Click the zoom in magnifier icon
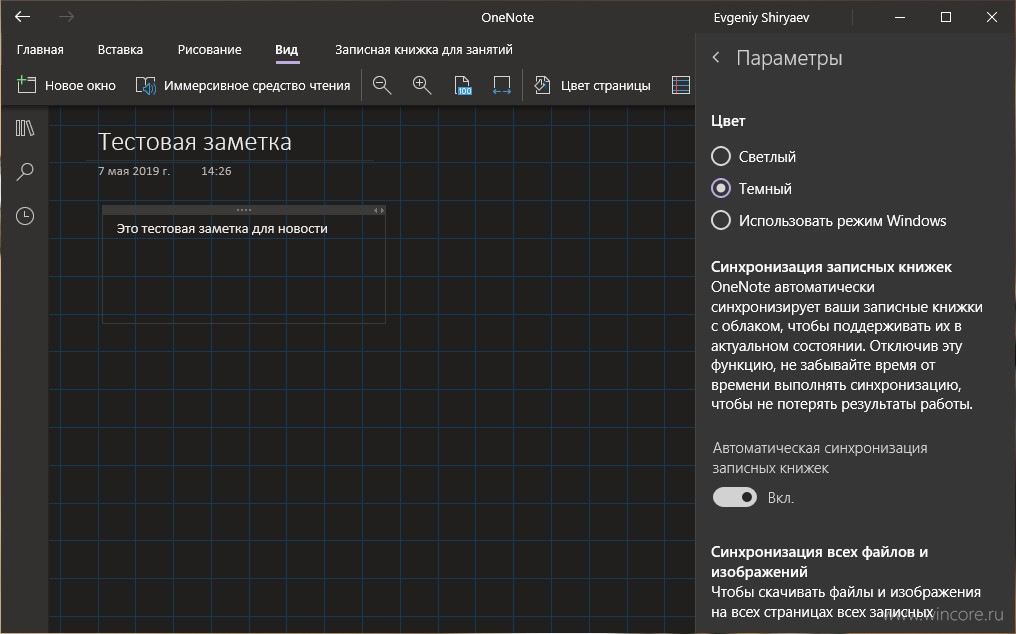The height and width of the screenshot is (634, 1016). click(x=422, y=86)
